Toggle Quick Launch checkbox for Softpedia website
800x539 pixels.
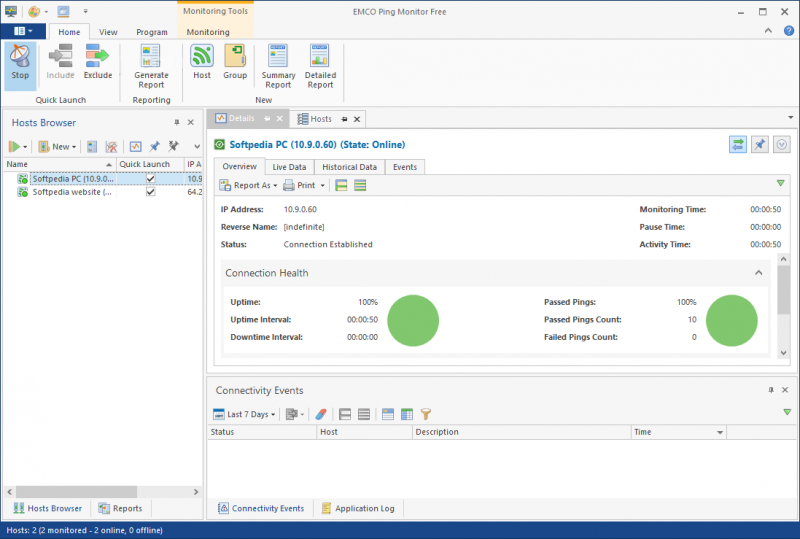[150, 192]
